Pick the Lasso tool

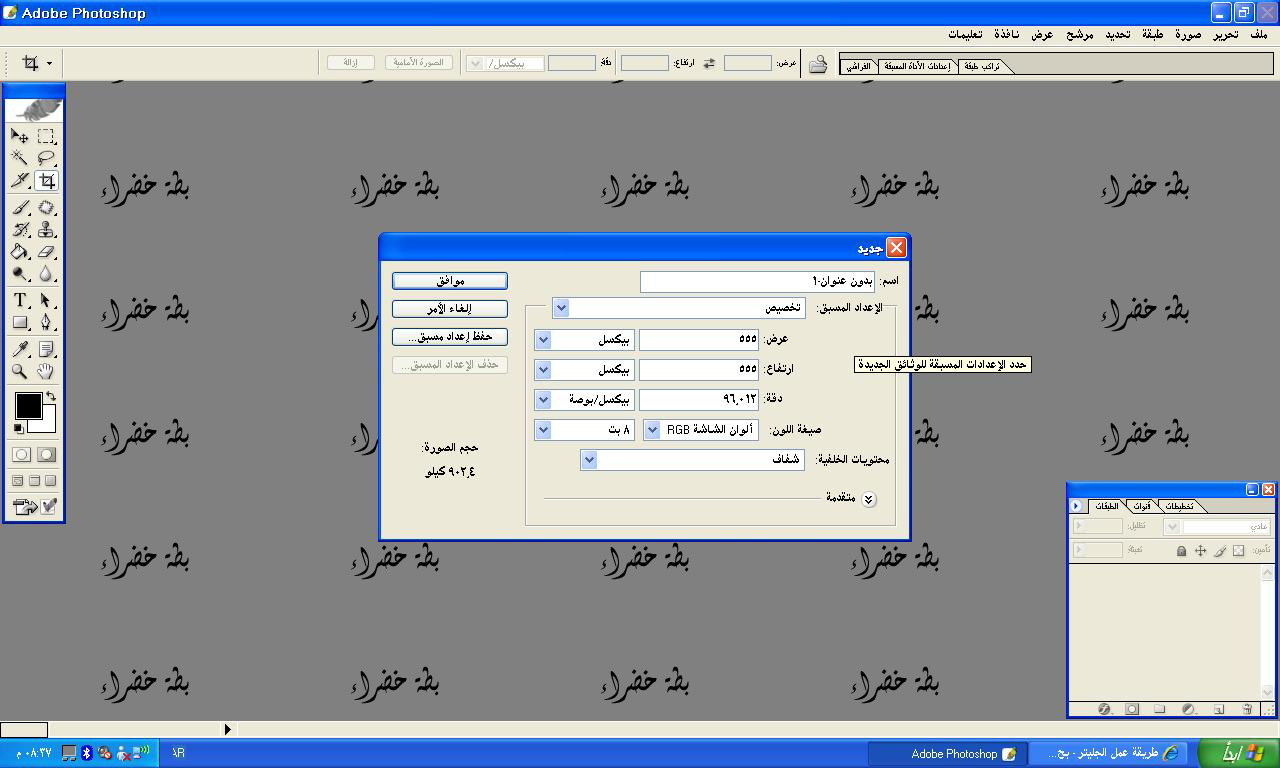46,158
